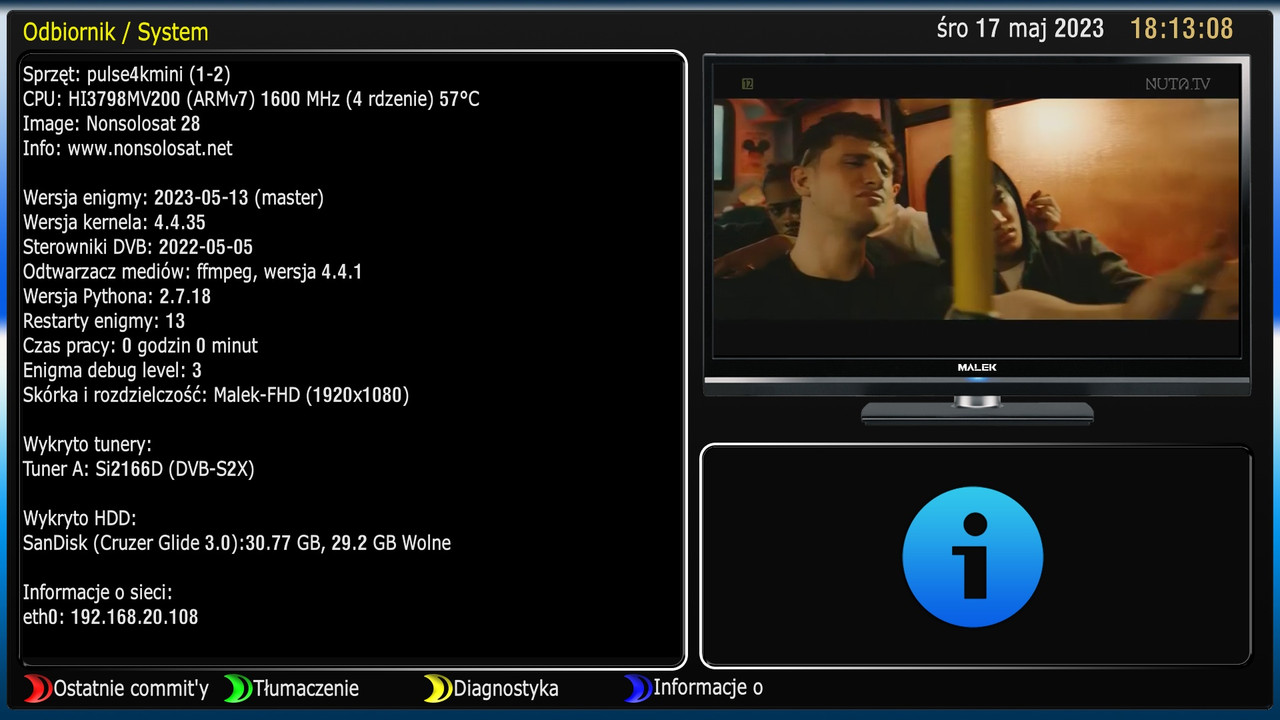Select Skórka i rozdzielczość Malek-FHD line
Image resolution: width=1280 pixels, height=720 pixels.
point(216,395)
